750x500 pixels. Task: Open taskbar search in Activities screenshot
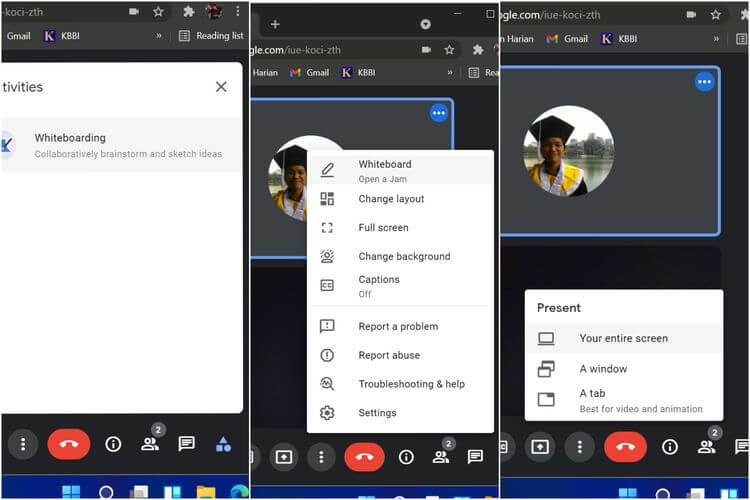pos(106,491)
